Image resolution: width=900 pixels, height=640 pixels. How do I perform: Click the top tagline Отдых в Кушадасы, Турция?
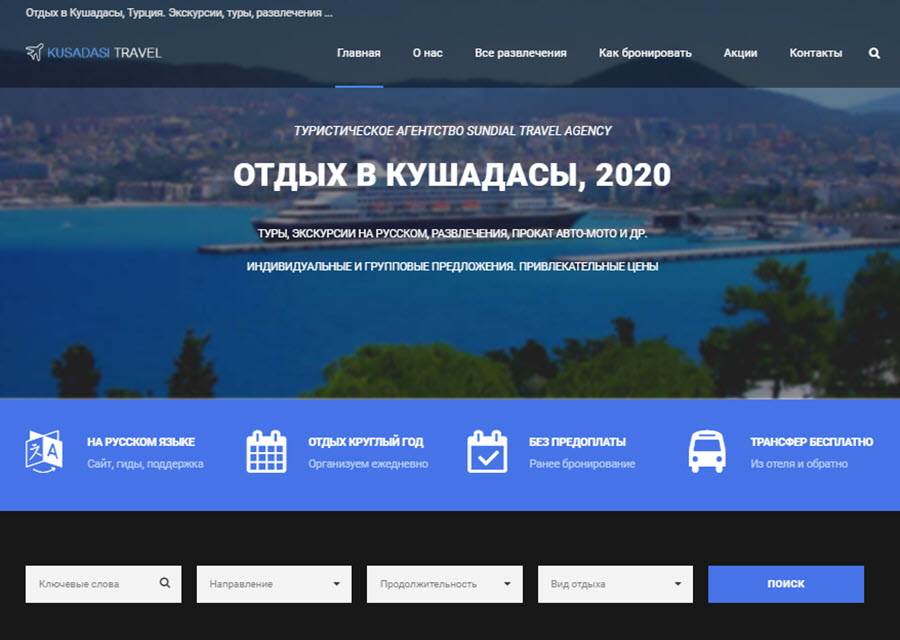tap(179, 13)
